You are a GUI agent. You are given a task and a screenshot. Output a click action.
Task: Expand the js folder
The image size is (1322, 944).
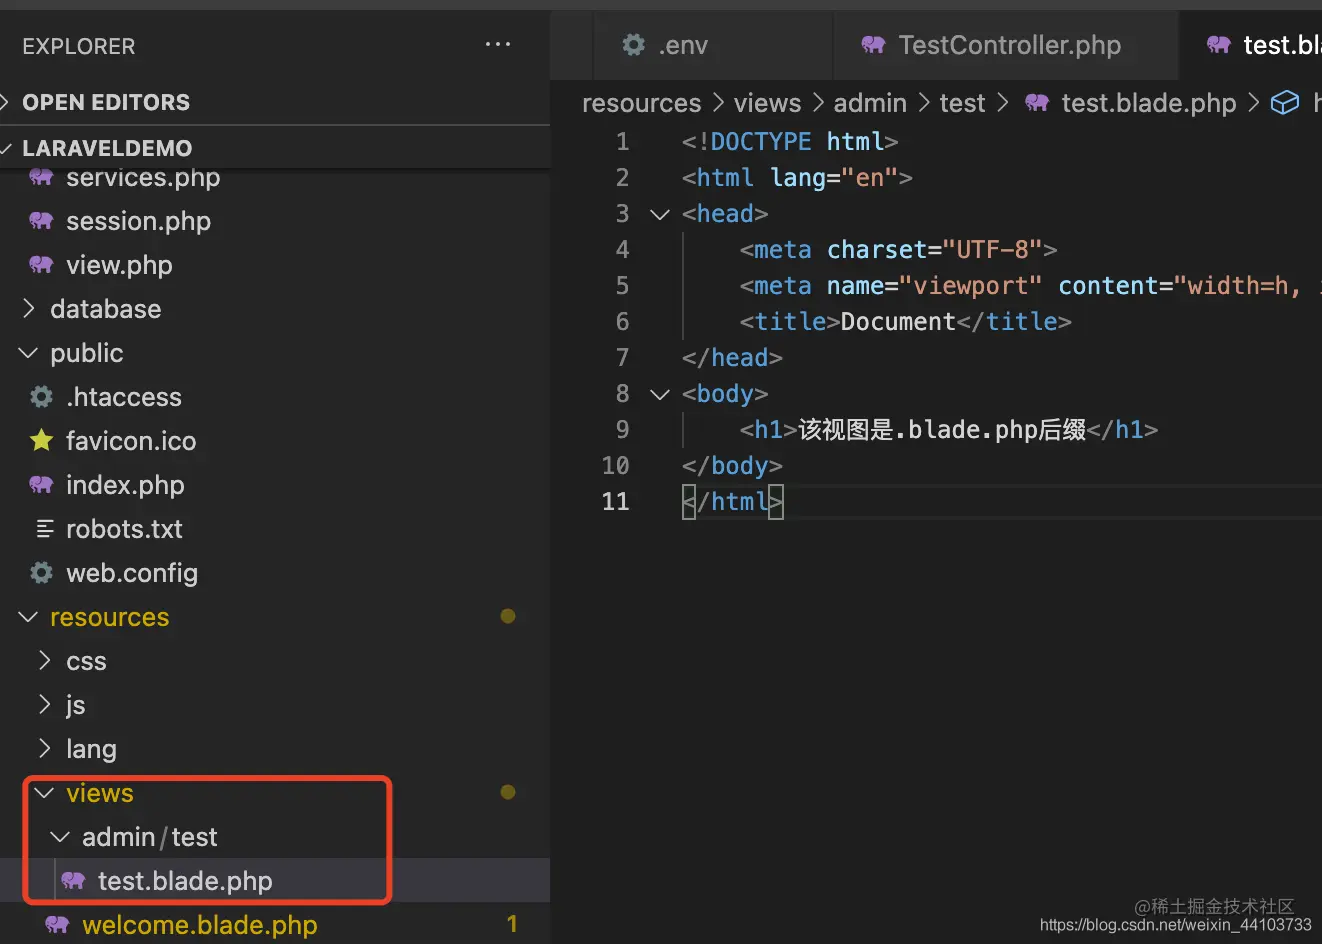[x=45, y=705]
